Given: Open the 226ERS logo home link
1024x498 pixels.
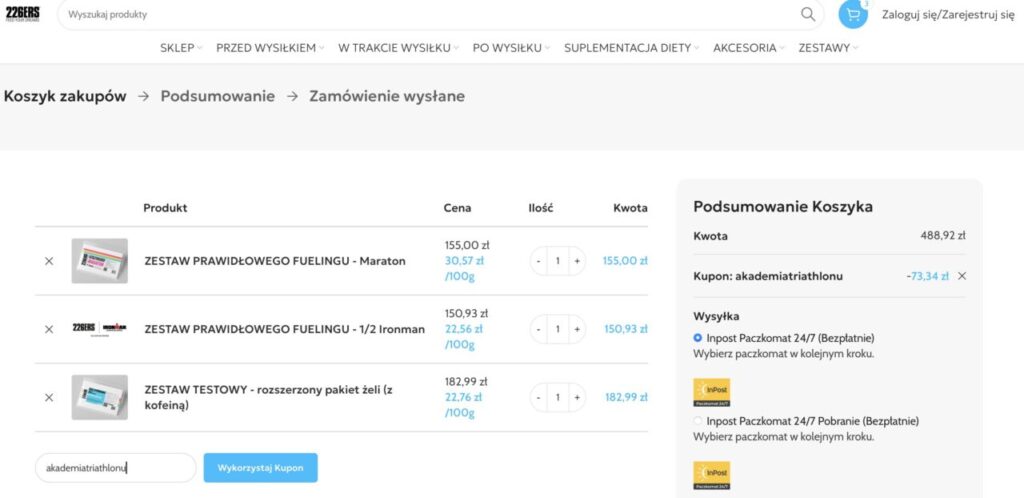Looking at the screenshot, I should point(23,14).
